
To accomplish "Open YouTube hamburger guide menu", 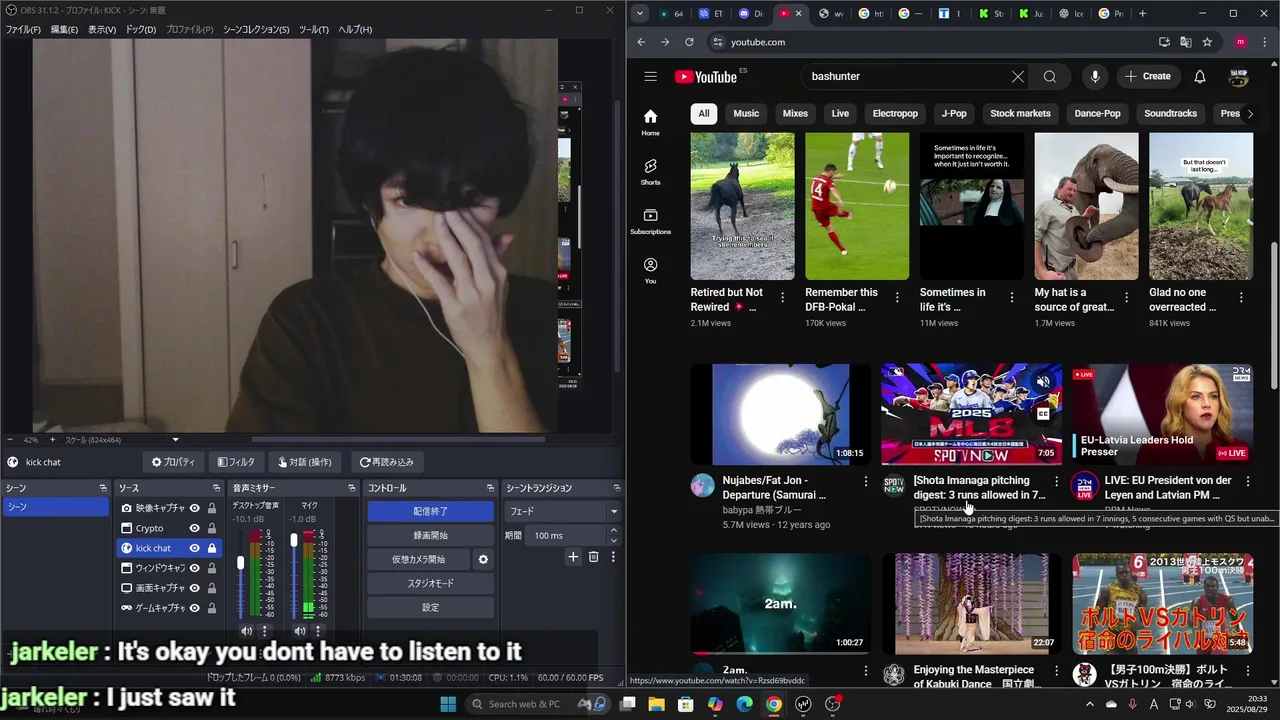I will [650, 76].
